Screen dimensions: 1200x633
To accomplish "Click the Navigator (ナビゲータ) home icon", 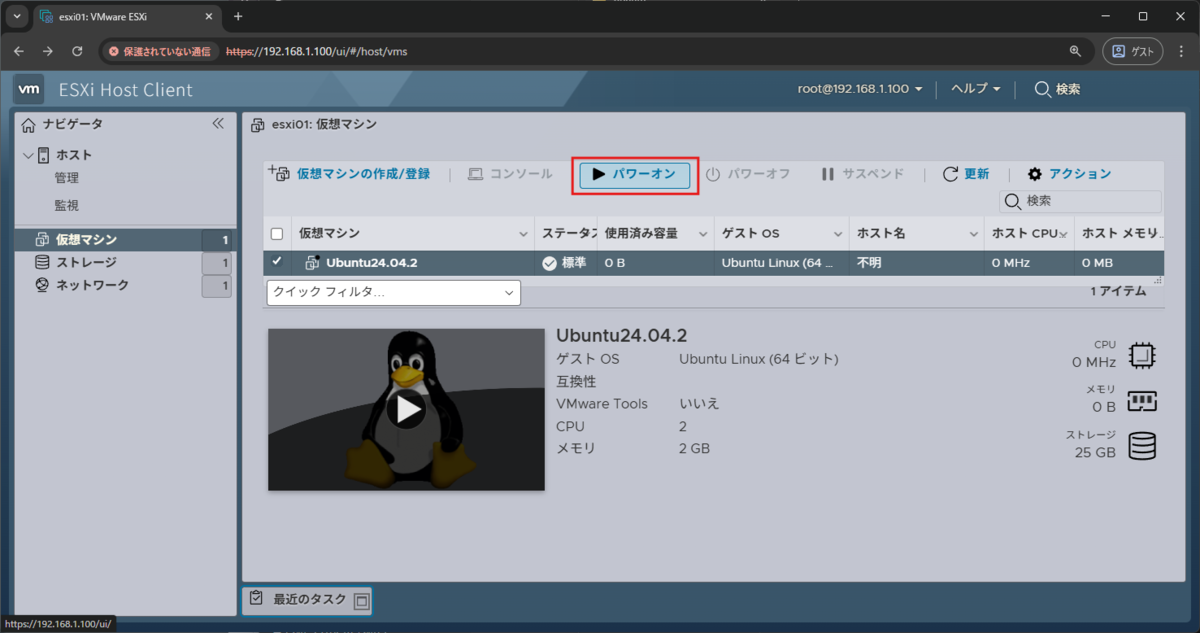I will pos(29,124).
